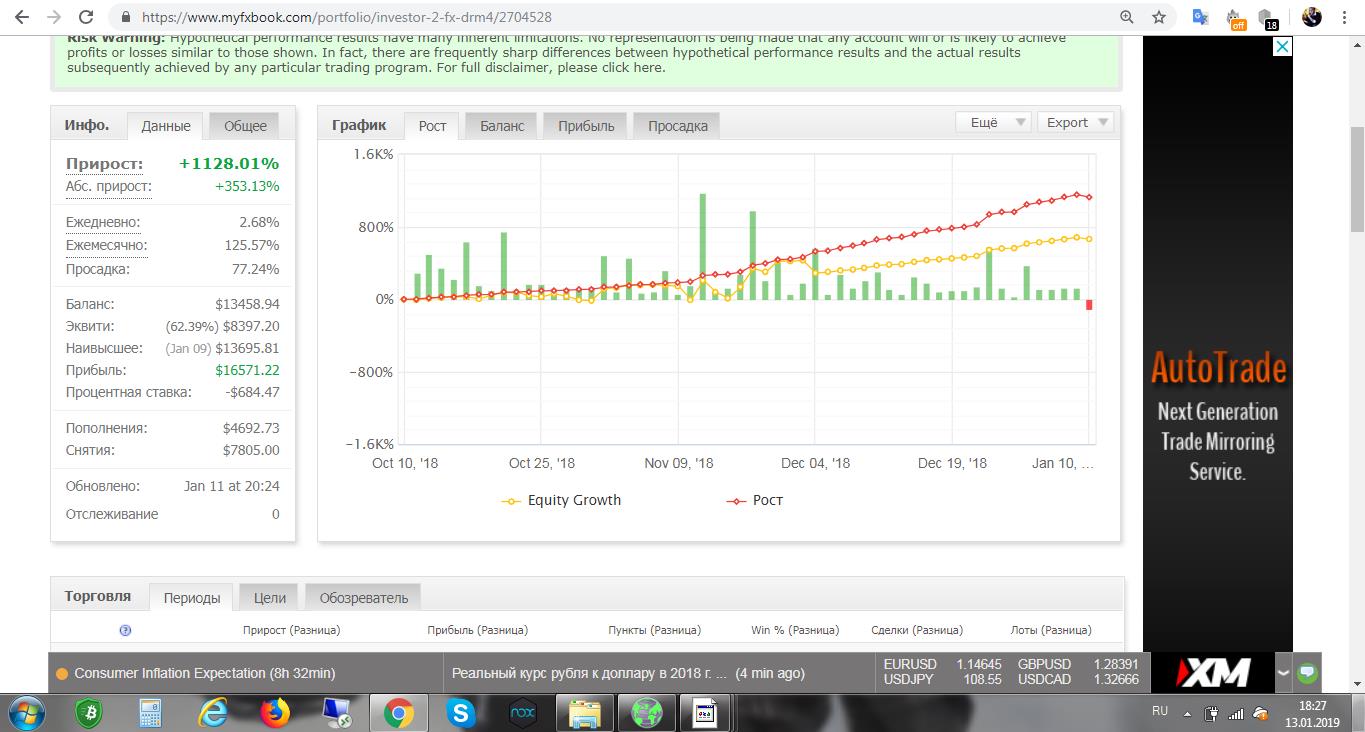The image size is (1365, 732).
Task: Open Chrome three-dot menu
Action: point(1345,17)
